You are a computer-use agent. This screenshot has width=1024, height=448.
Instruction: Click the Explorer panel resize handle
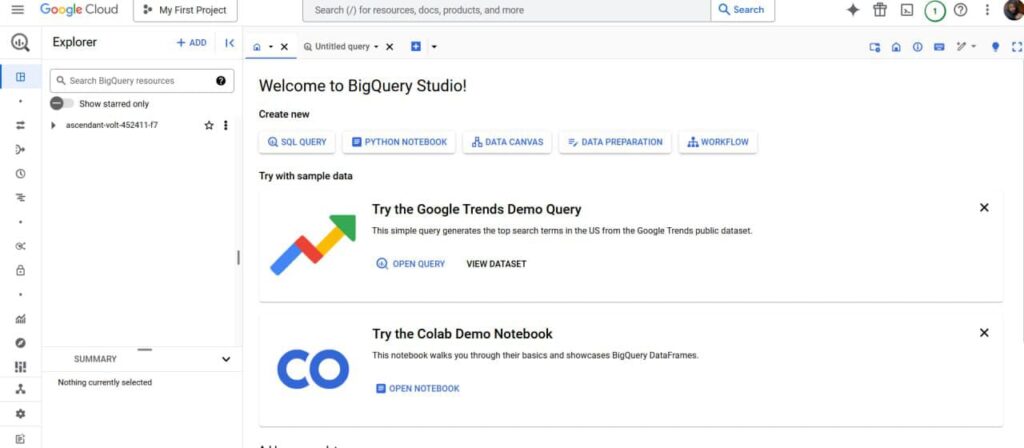click(238, 257)
